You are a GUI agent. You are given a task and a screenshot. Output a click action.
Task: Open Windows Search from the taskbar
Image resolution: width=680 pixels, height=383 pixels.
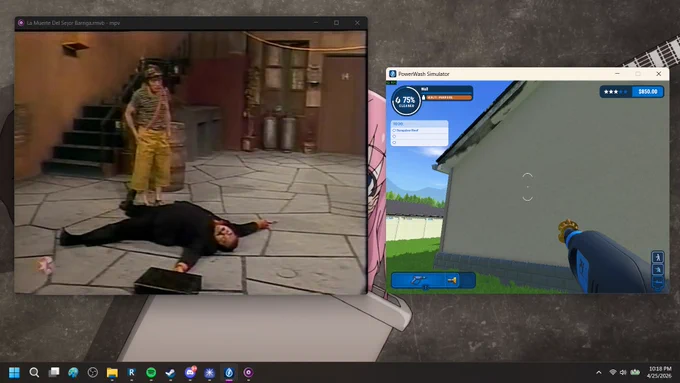pyautogui.click(x=34, y=372)
